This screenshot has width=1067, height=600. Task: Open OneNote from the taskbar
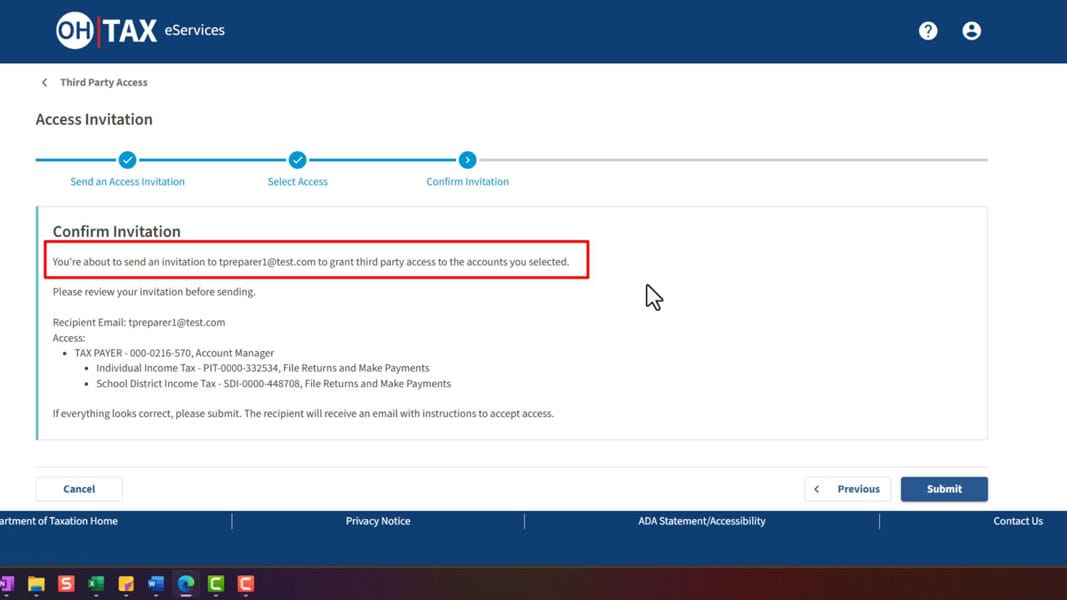[x=7, y=584]
